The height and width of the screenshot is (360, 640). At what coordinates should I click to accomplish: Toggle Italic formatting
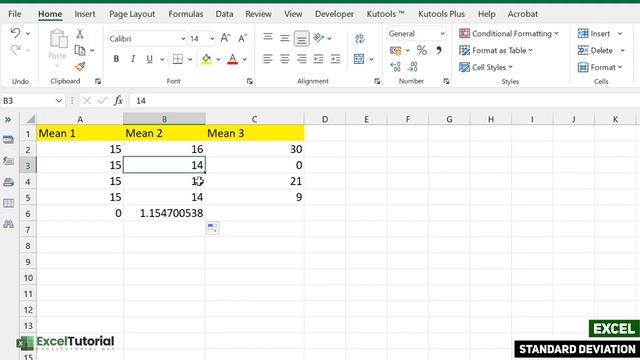133,59
